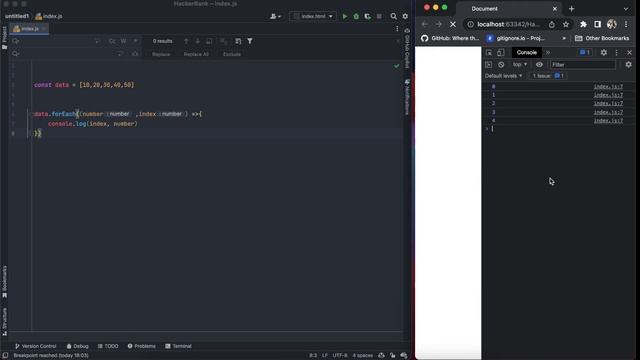Toggle inspect element mode in DevTools
The height and width of the screenshot is (360, 640).
point(489,52)
